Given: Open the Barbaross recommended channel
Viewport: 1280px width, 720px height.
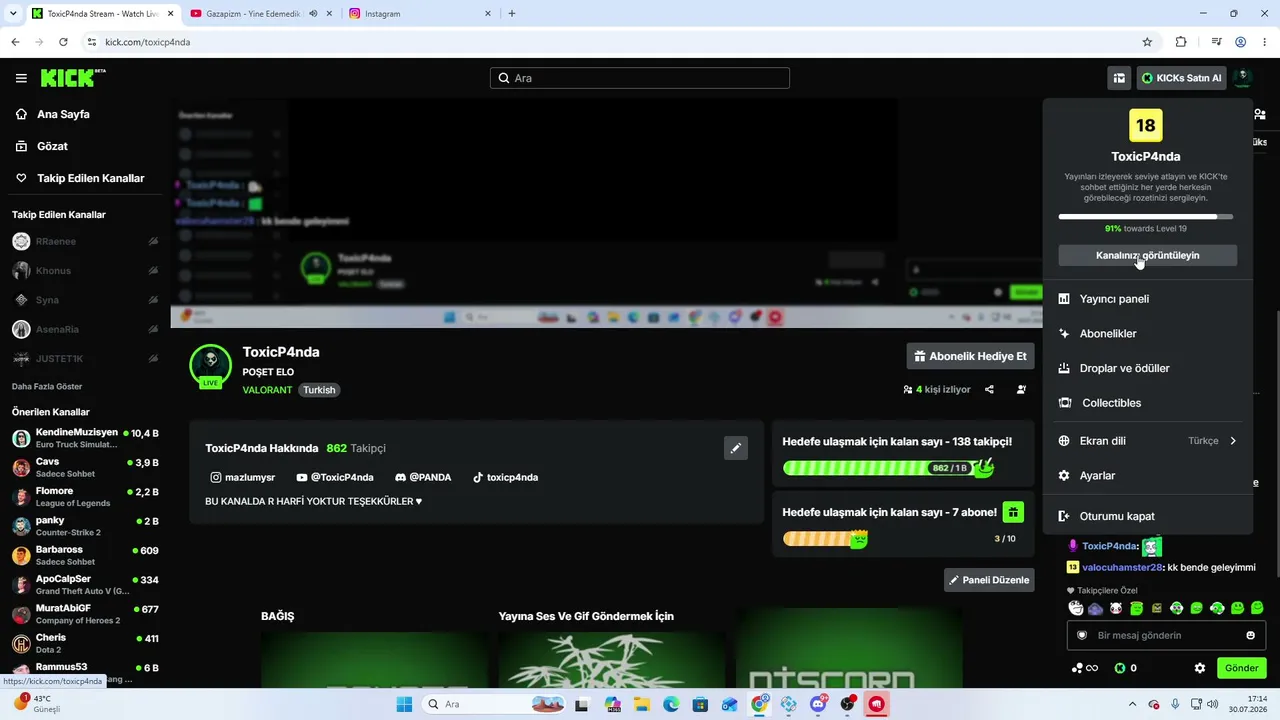Looking at the screenshot, I should [85, 555].
